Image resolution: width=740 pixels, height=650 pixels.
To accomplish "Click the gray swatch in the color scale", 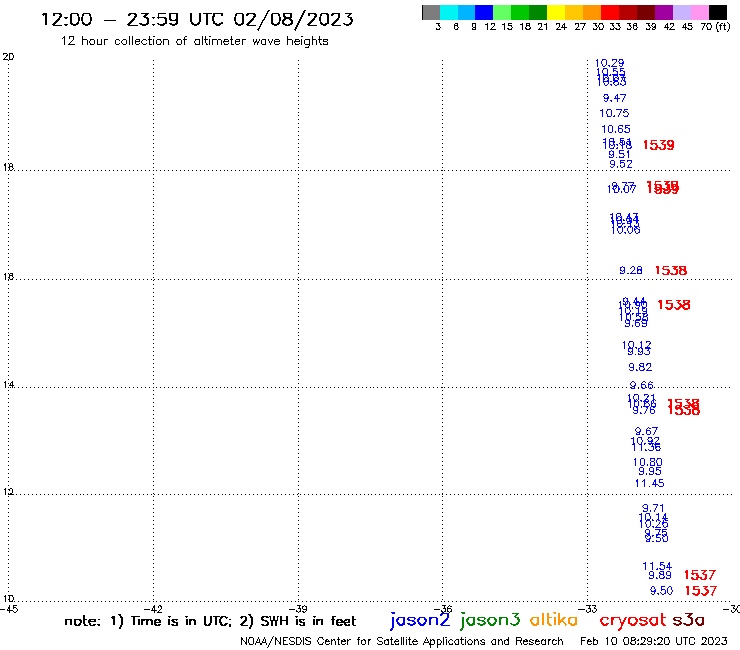I will tap(431, 12).
